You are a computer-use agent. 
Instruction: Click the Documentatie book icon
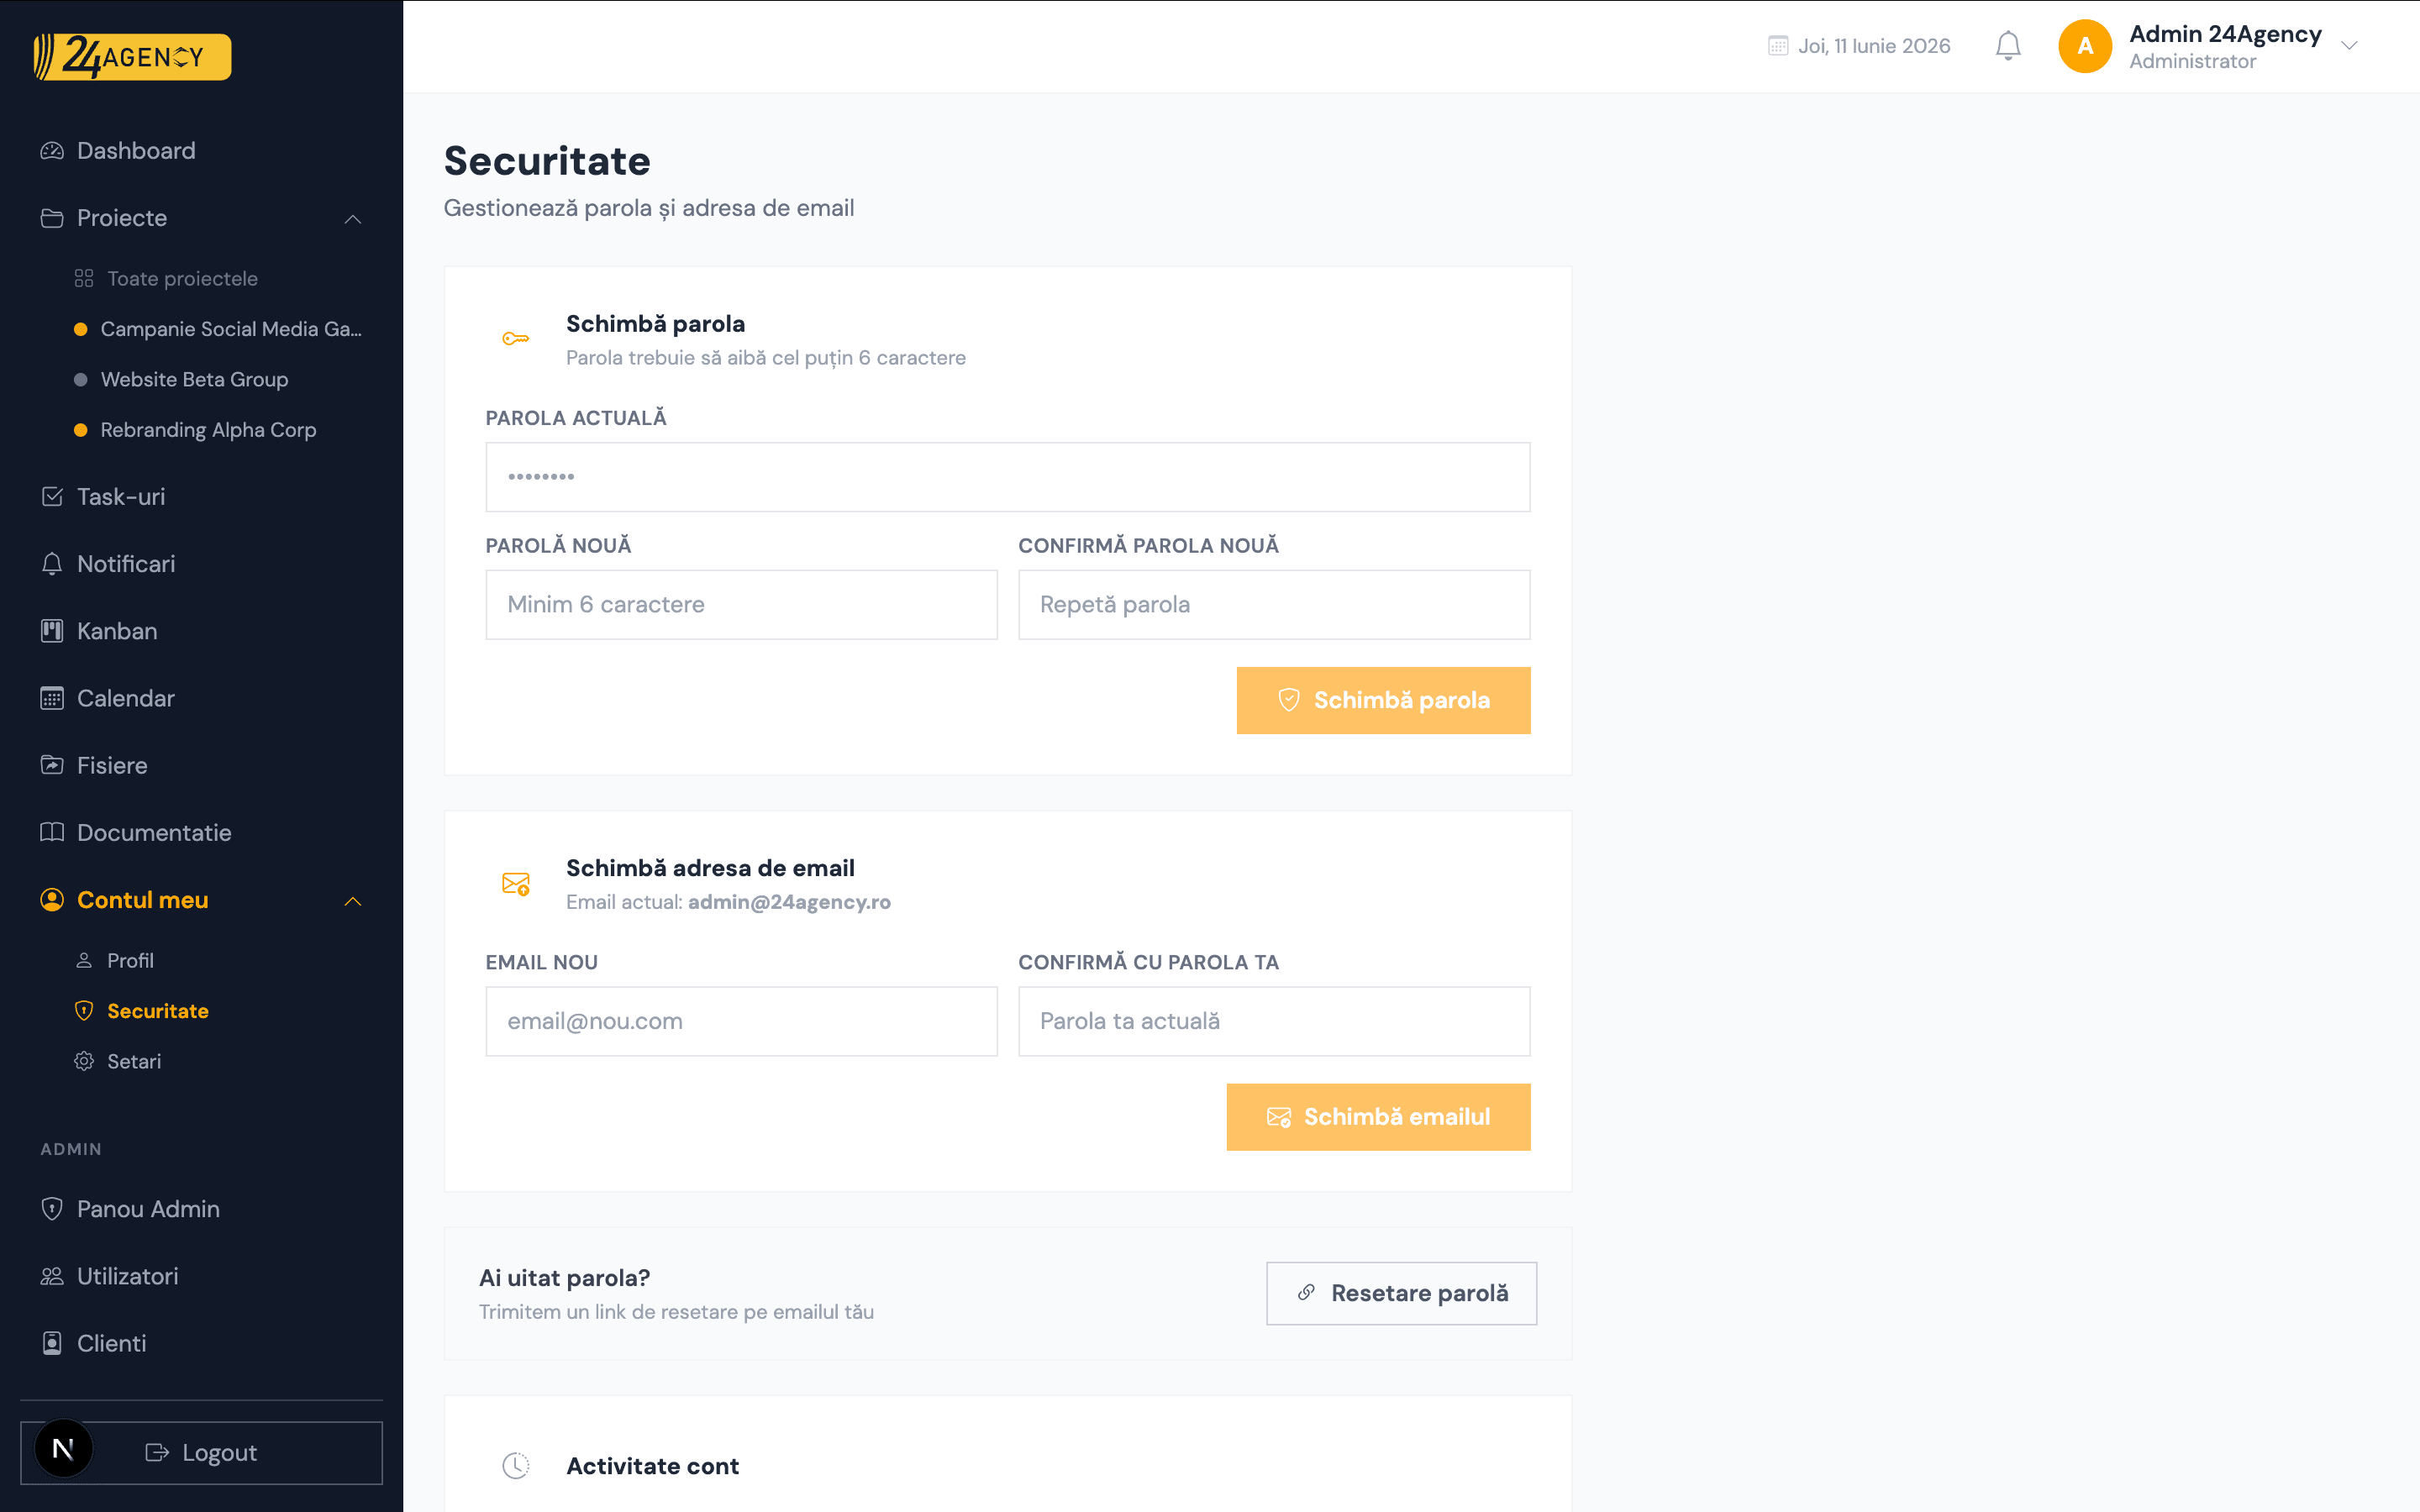pyautogui.click(x=52, y=833)
